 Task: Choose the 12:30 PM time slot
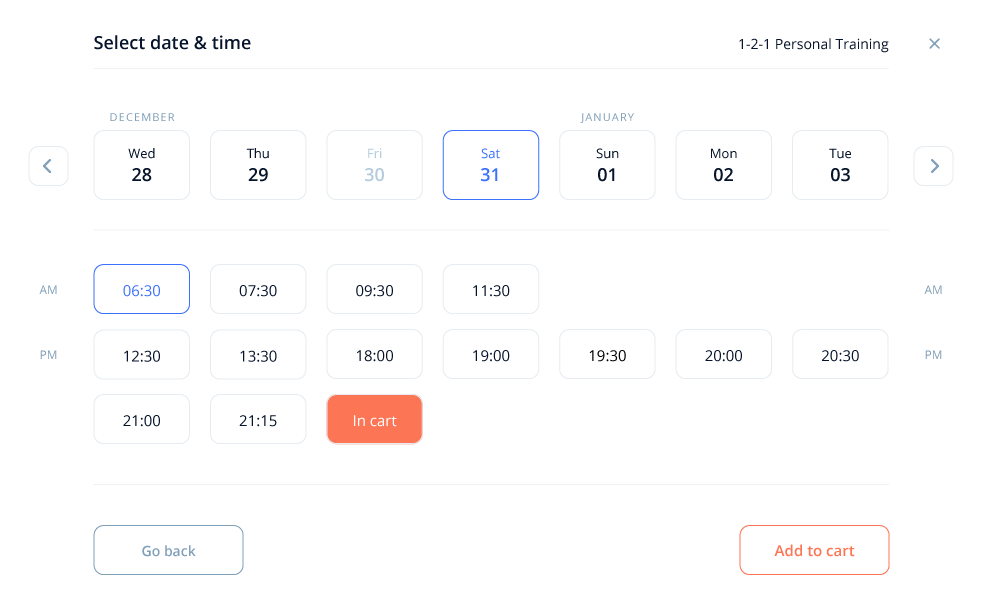tap(141, 354)
